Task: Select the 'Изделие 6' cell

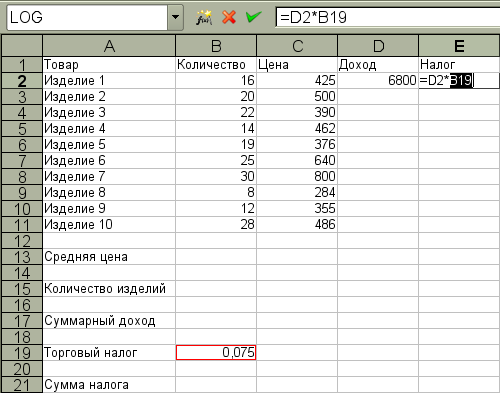Action: tap(109, 161)
